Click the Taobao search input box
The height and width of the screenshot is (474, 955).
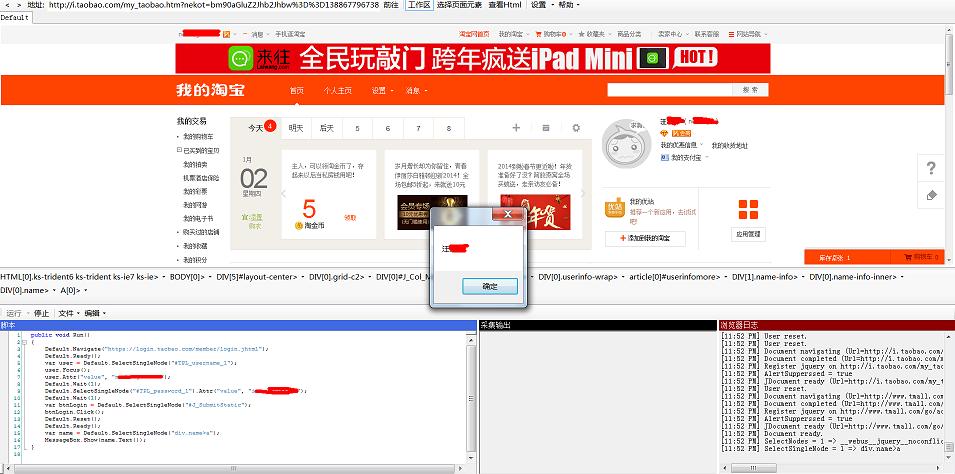[669, 90]
